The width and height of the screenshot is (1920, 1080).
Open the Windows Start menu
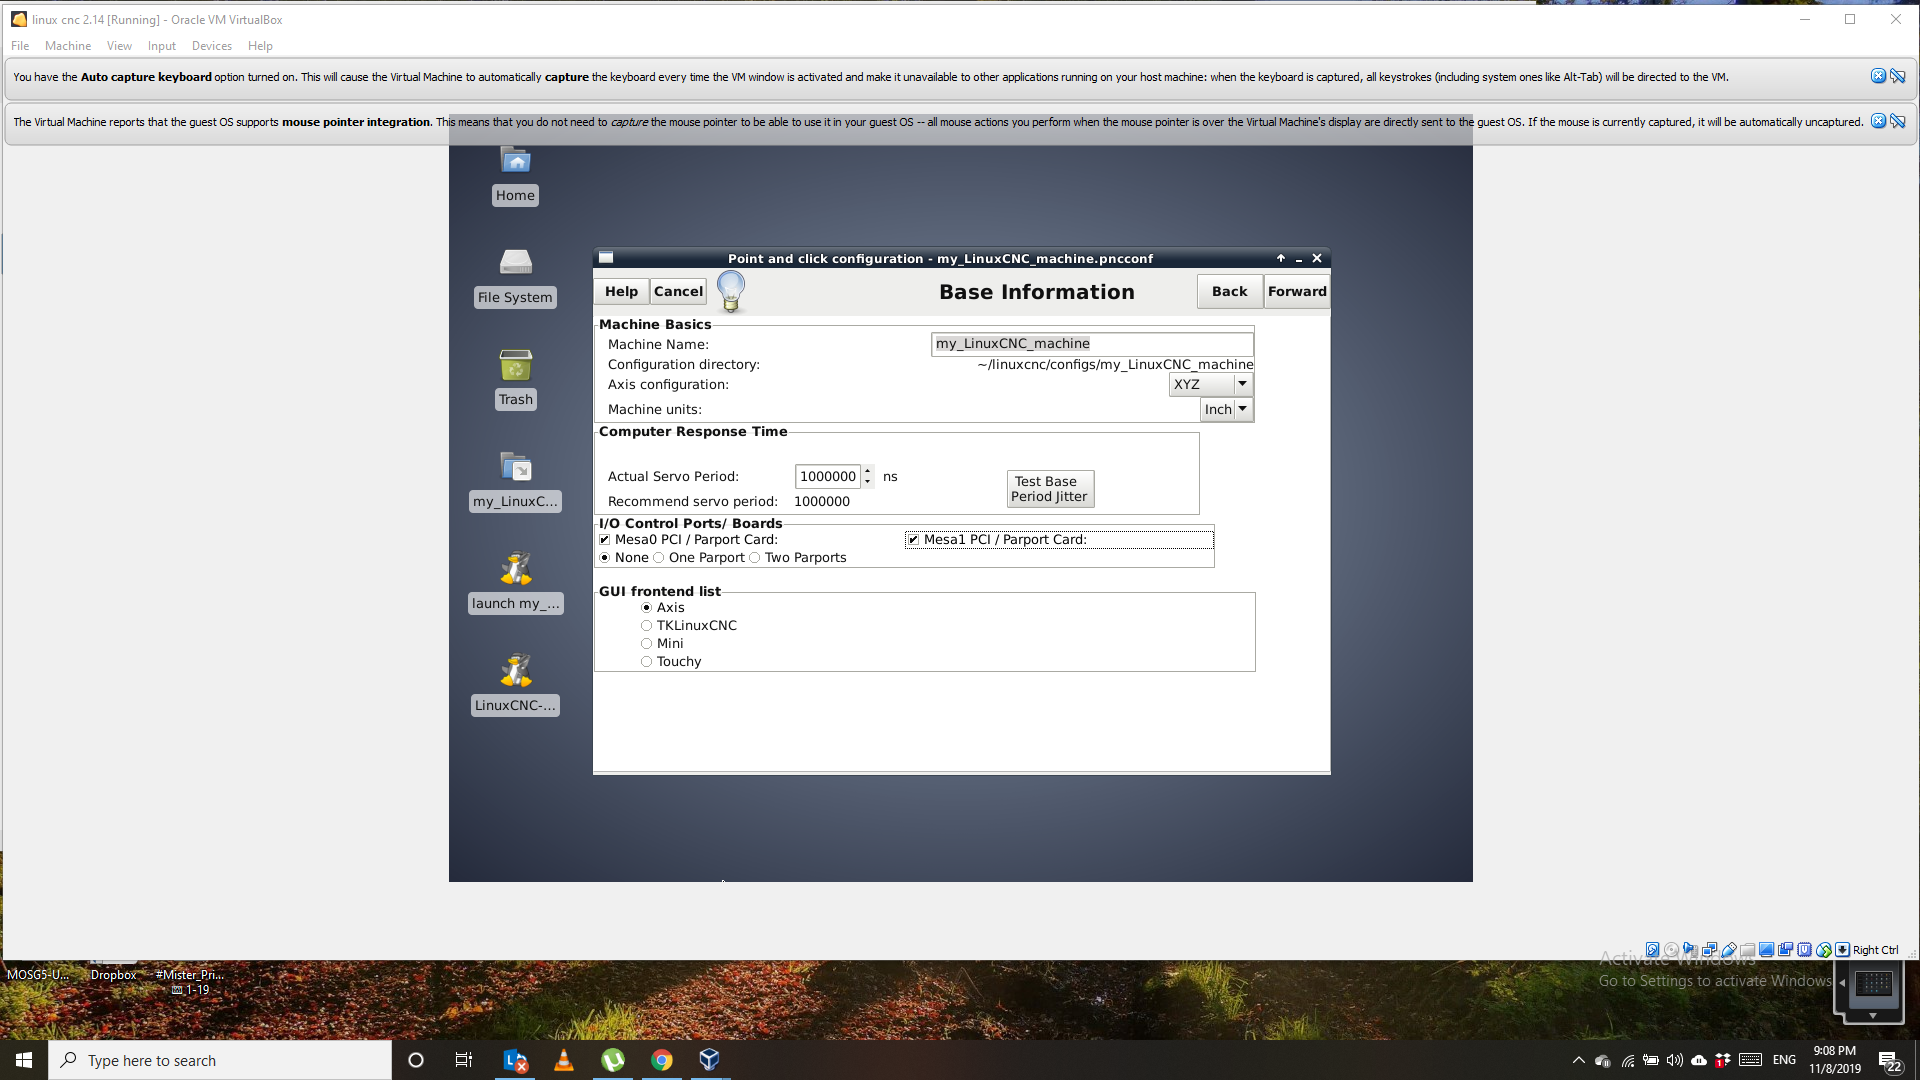[x=24, y=1060]
